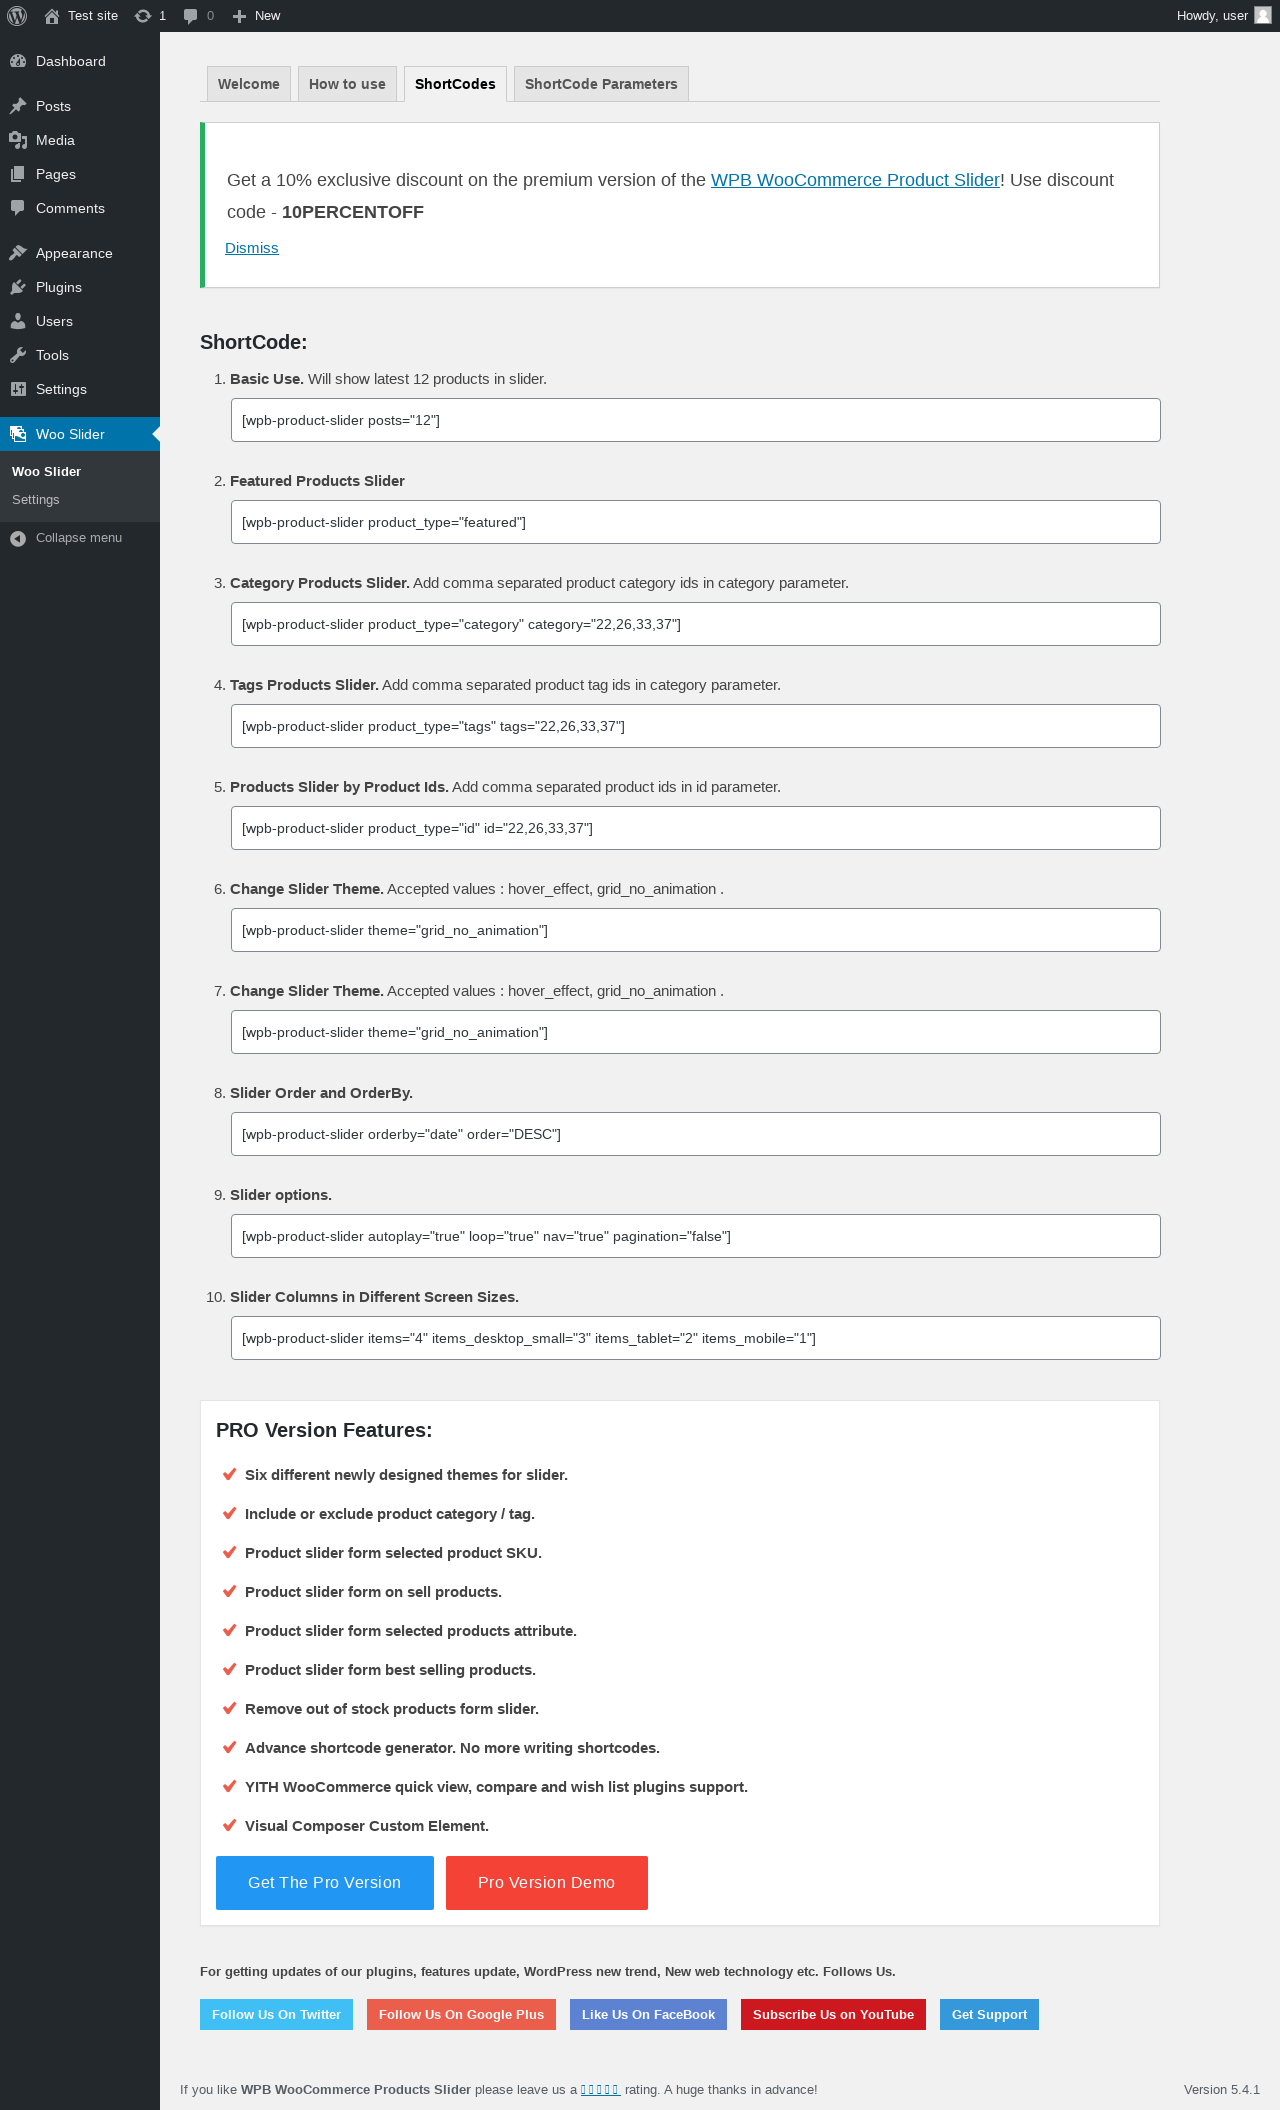The image size is (1280, 2110).
Task: Click the Pages icon in sidebar
Action: (18, 174)
